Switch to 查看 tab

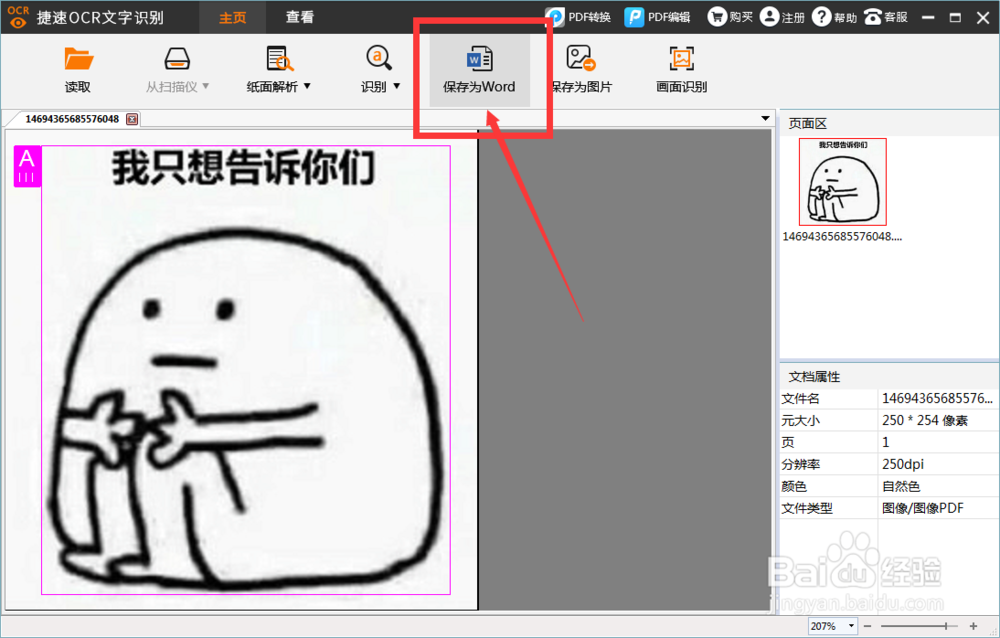pos(299,17)
